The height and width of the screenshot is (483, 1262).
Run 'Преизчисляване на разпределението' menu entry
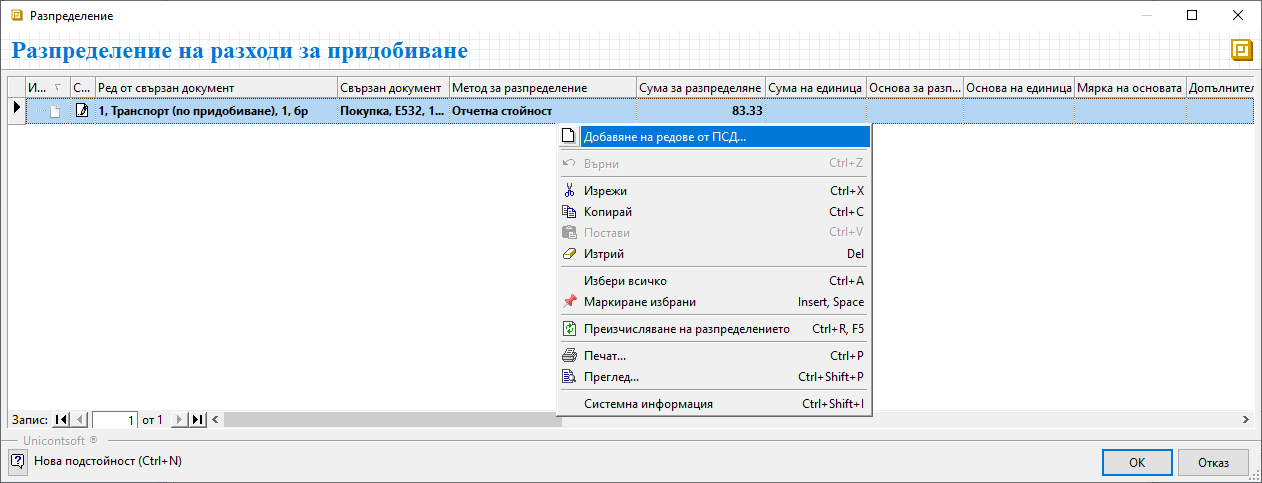point(687,329)
